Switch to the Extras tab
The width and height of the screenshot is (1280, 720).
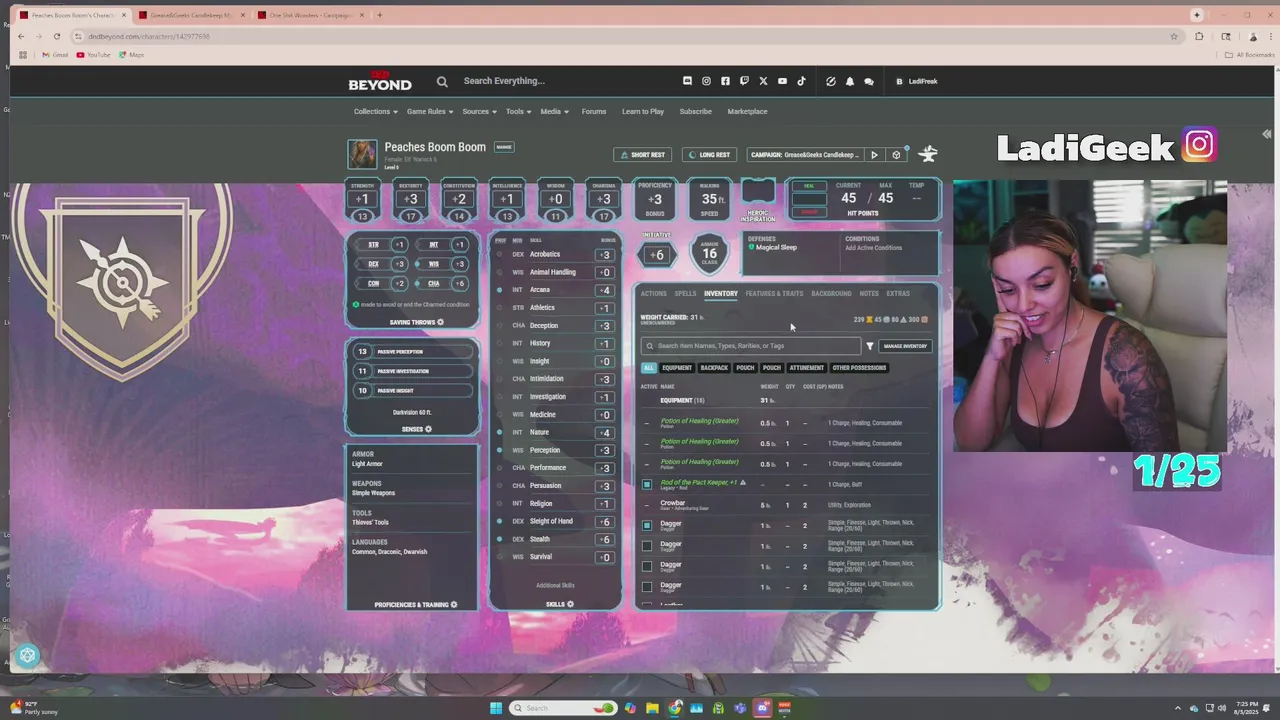click(898, 294)
